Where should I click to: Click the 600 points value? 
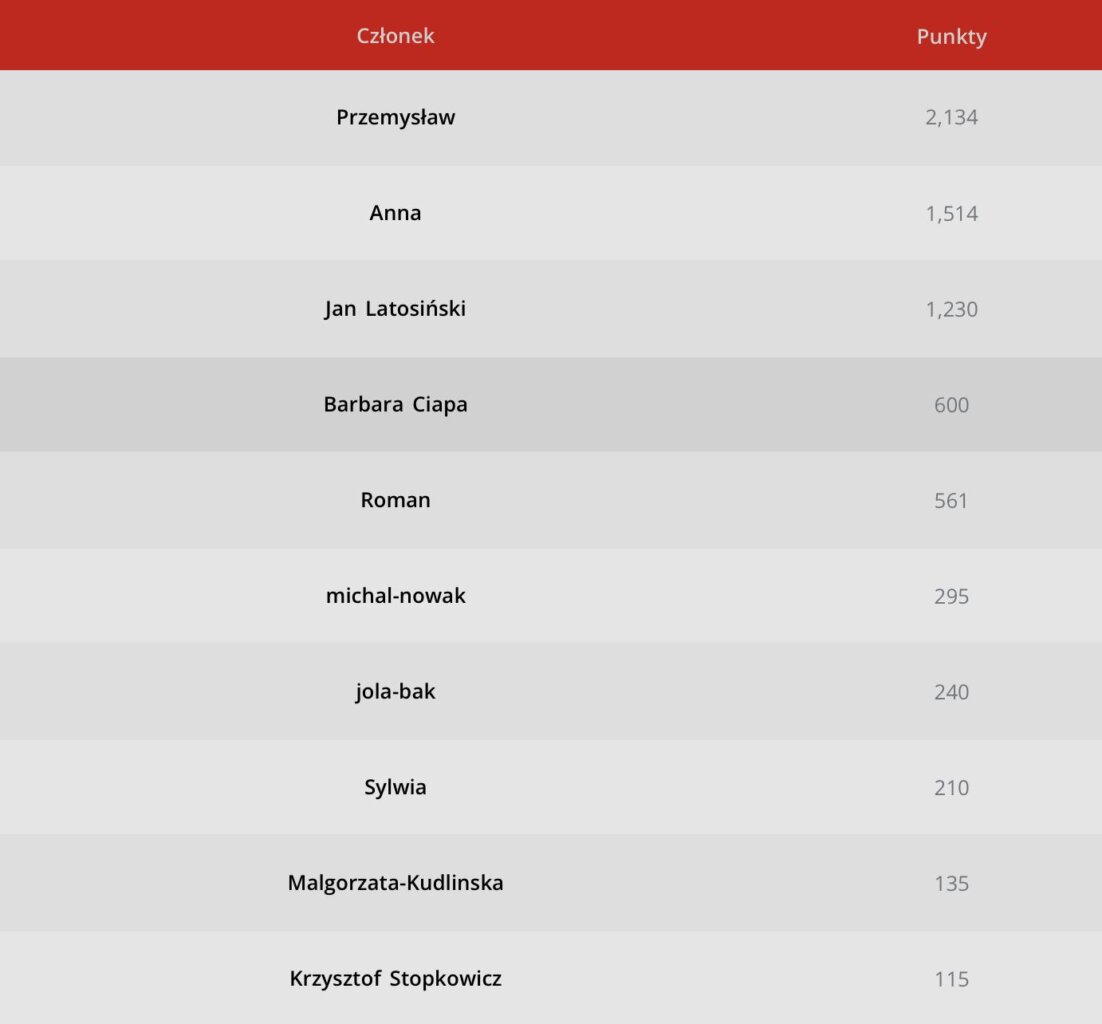point(951,405)
